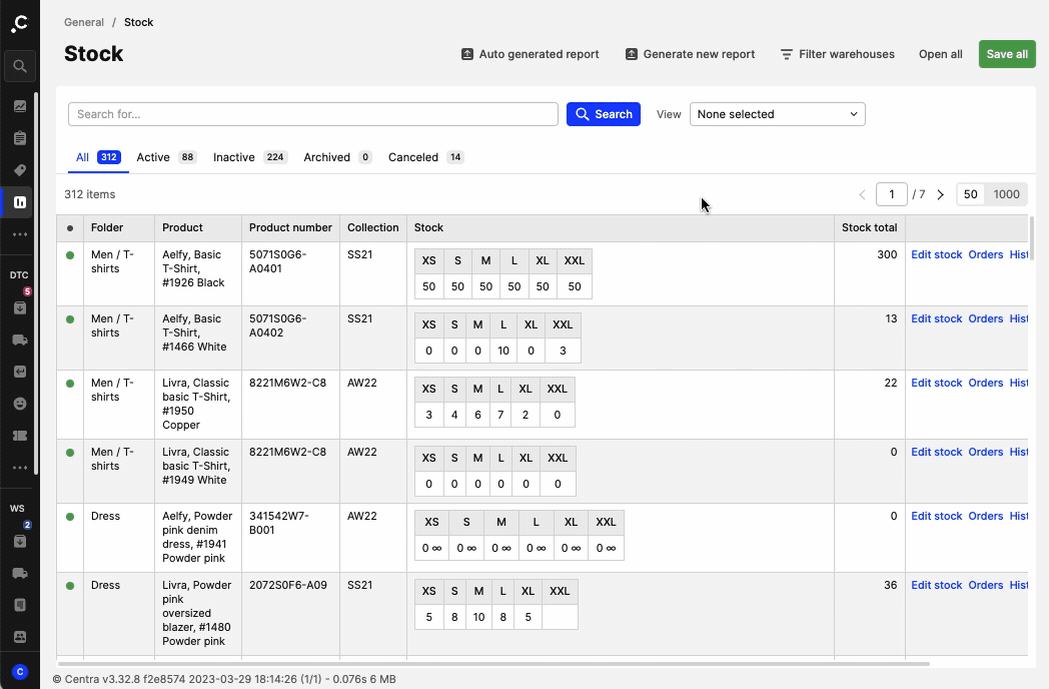Expand more items under the DTC section

click(x=20, y=467)
